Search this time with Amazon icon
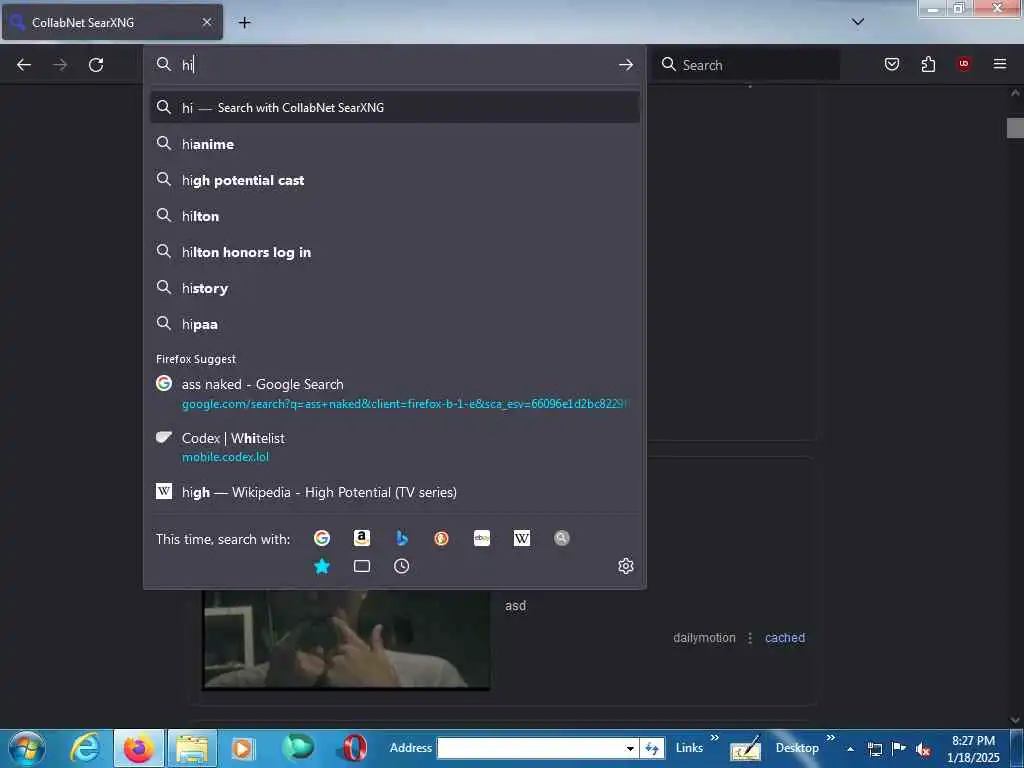 [362, 538]
